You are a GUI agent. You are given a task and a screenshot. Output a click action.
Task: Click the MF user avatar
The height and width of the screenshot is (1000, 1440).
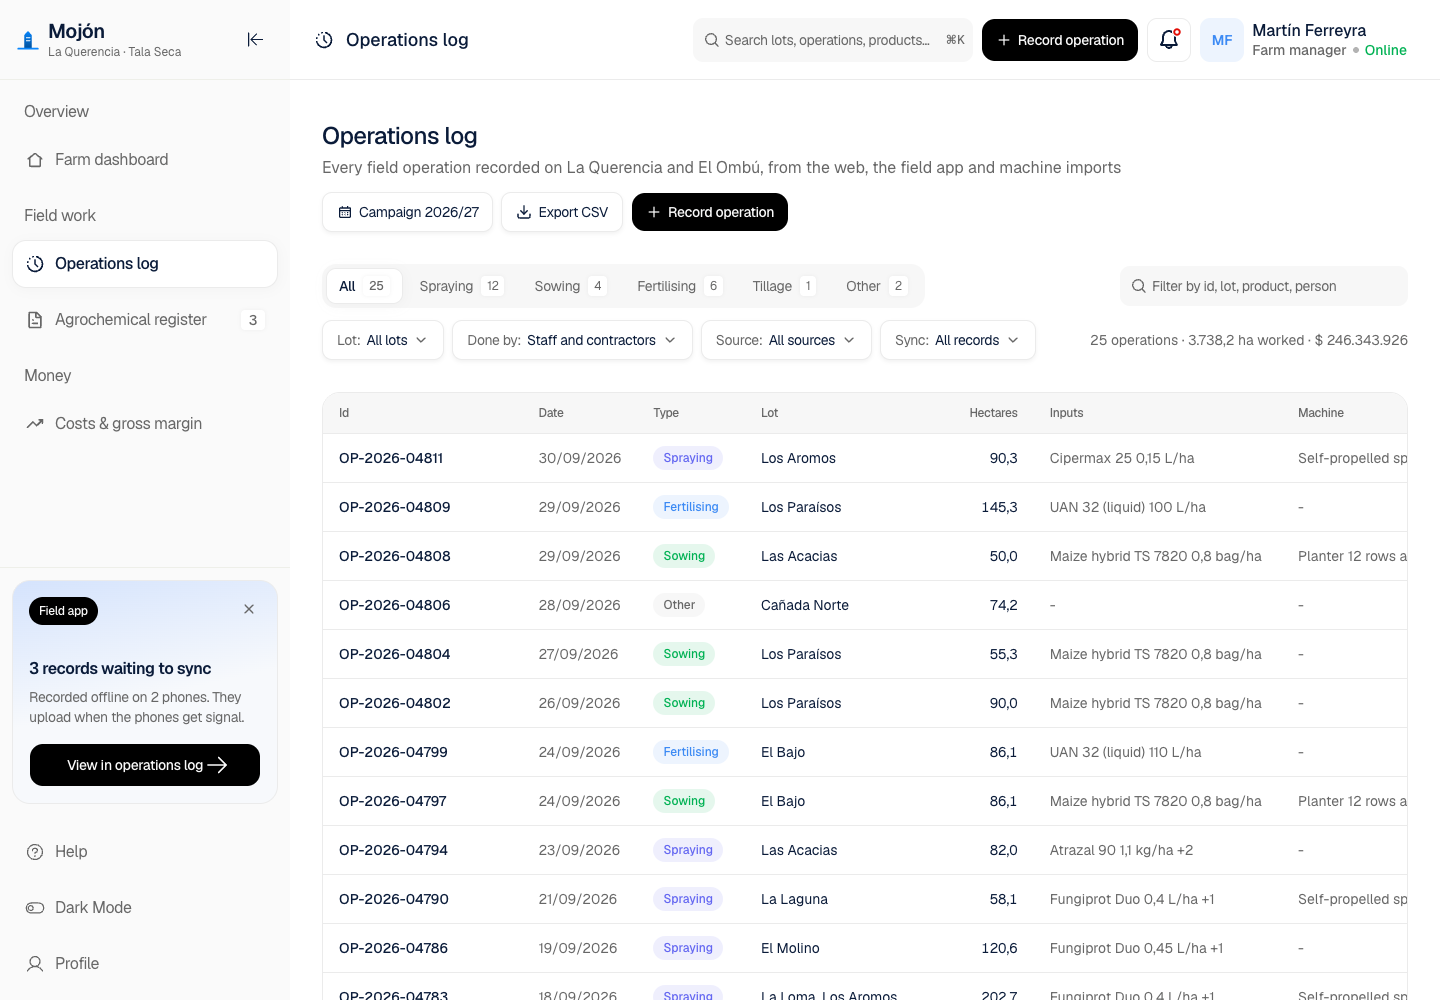tap(1222, 40)
